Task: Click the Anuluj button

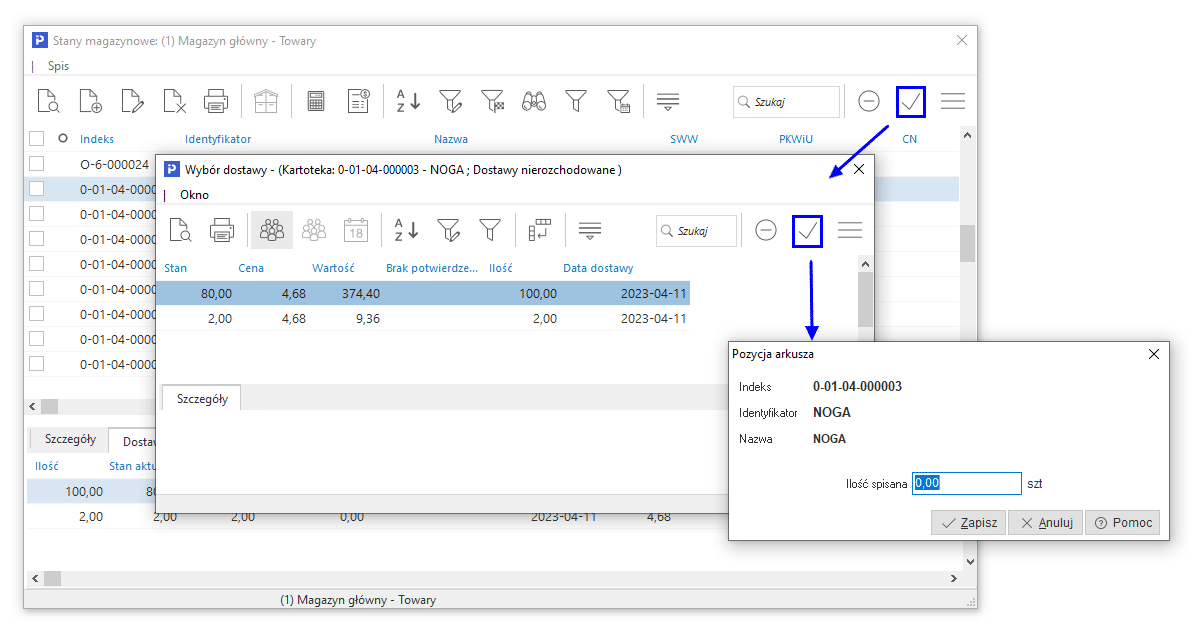Action: click(x=1045, y=523)
